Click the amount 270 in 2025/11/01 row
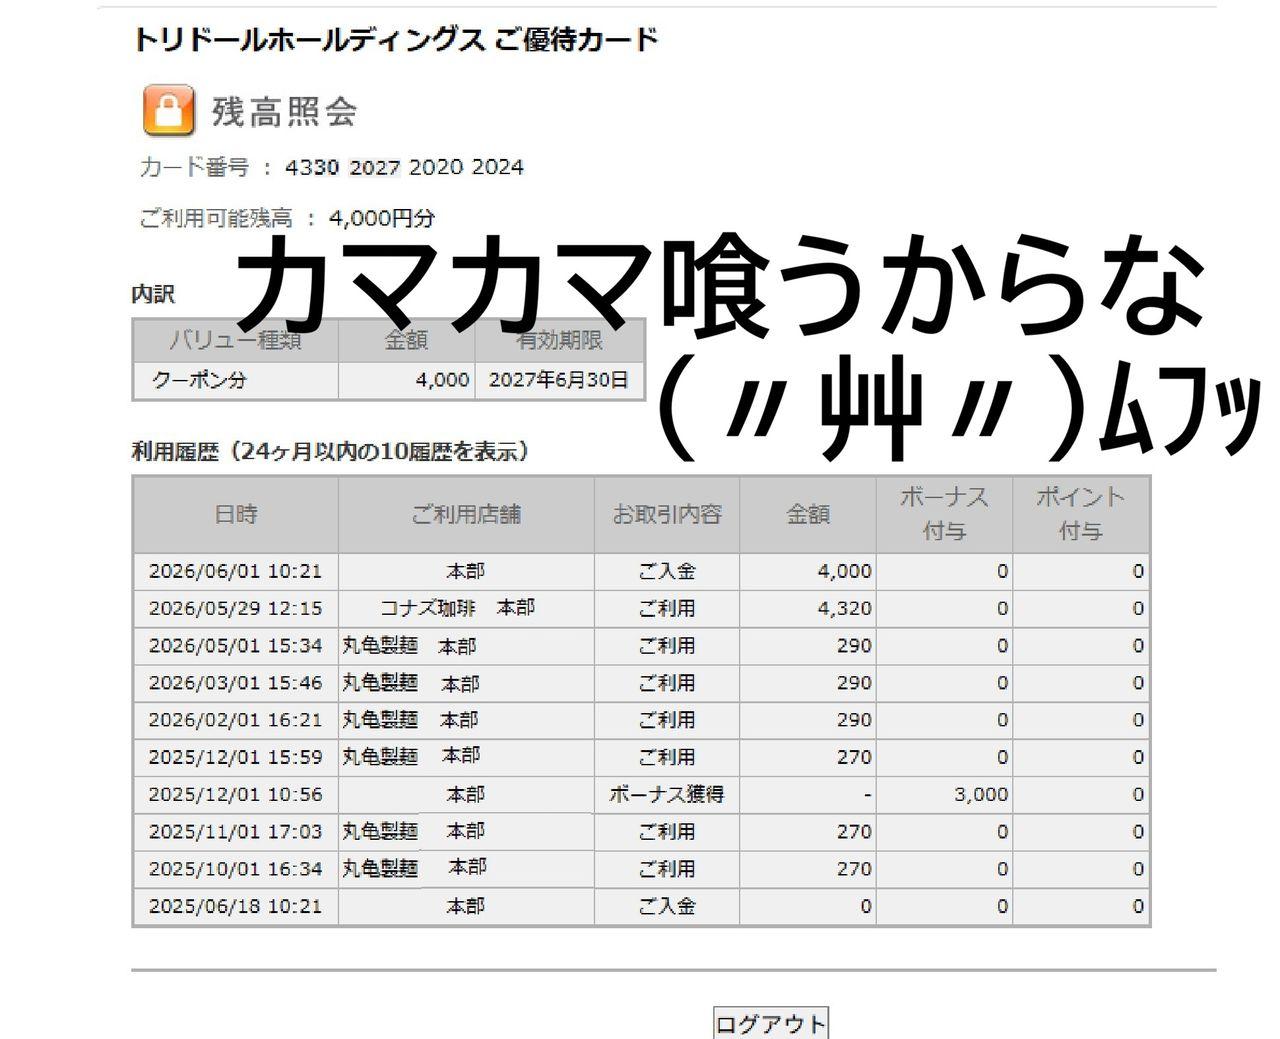 [x=855, y=831]
